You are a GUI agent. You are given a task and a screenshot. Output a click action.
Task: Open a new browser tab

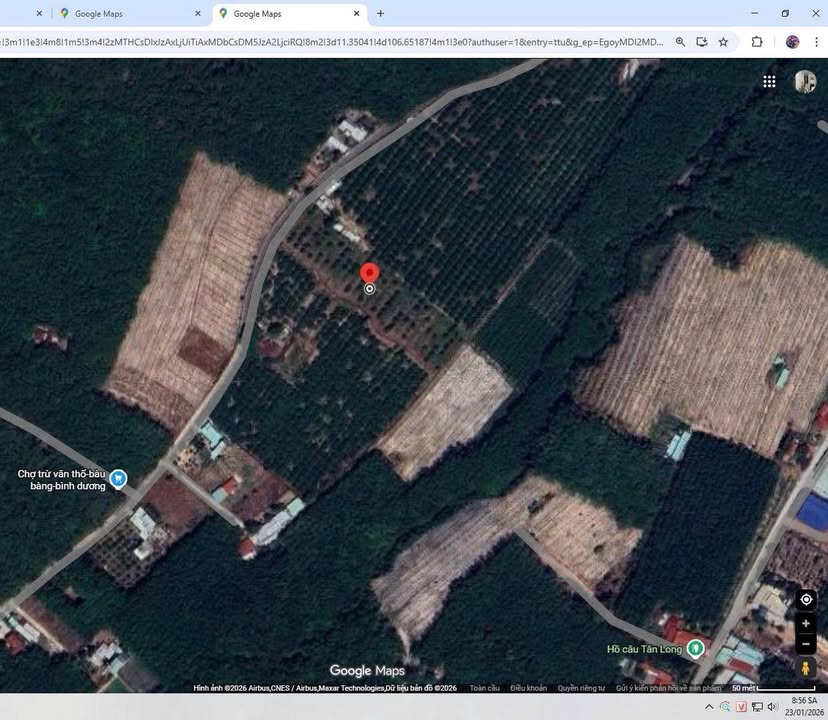[380, 14]
